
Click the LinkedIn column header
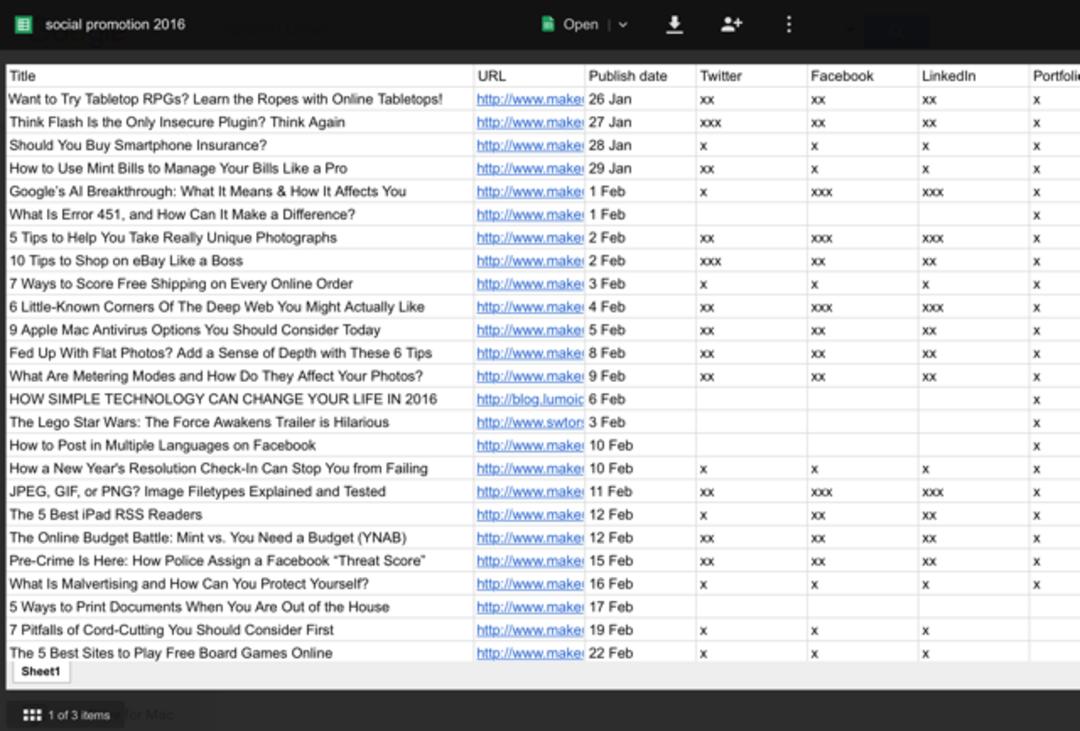tap(973, 76)
